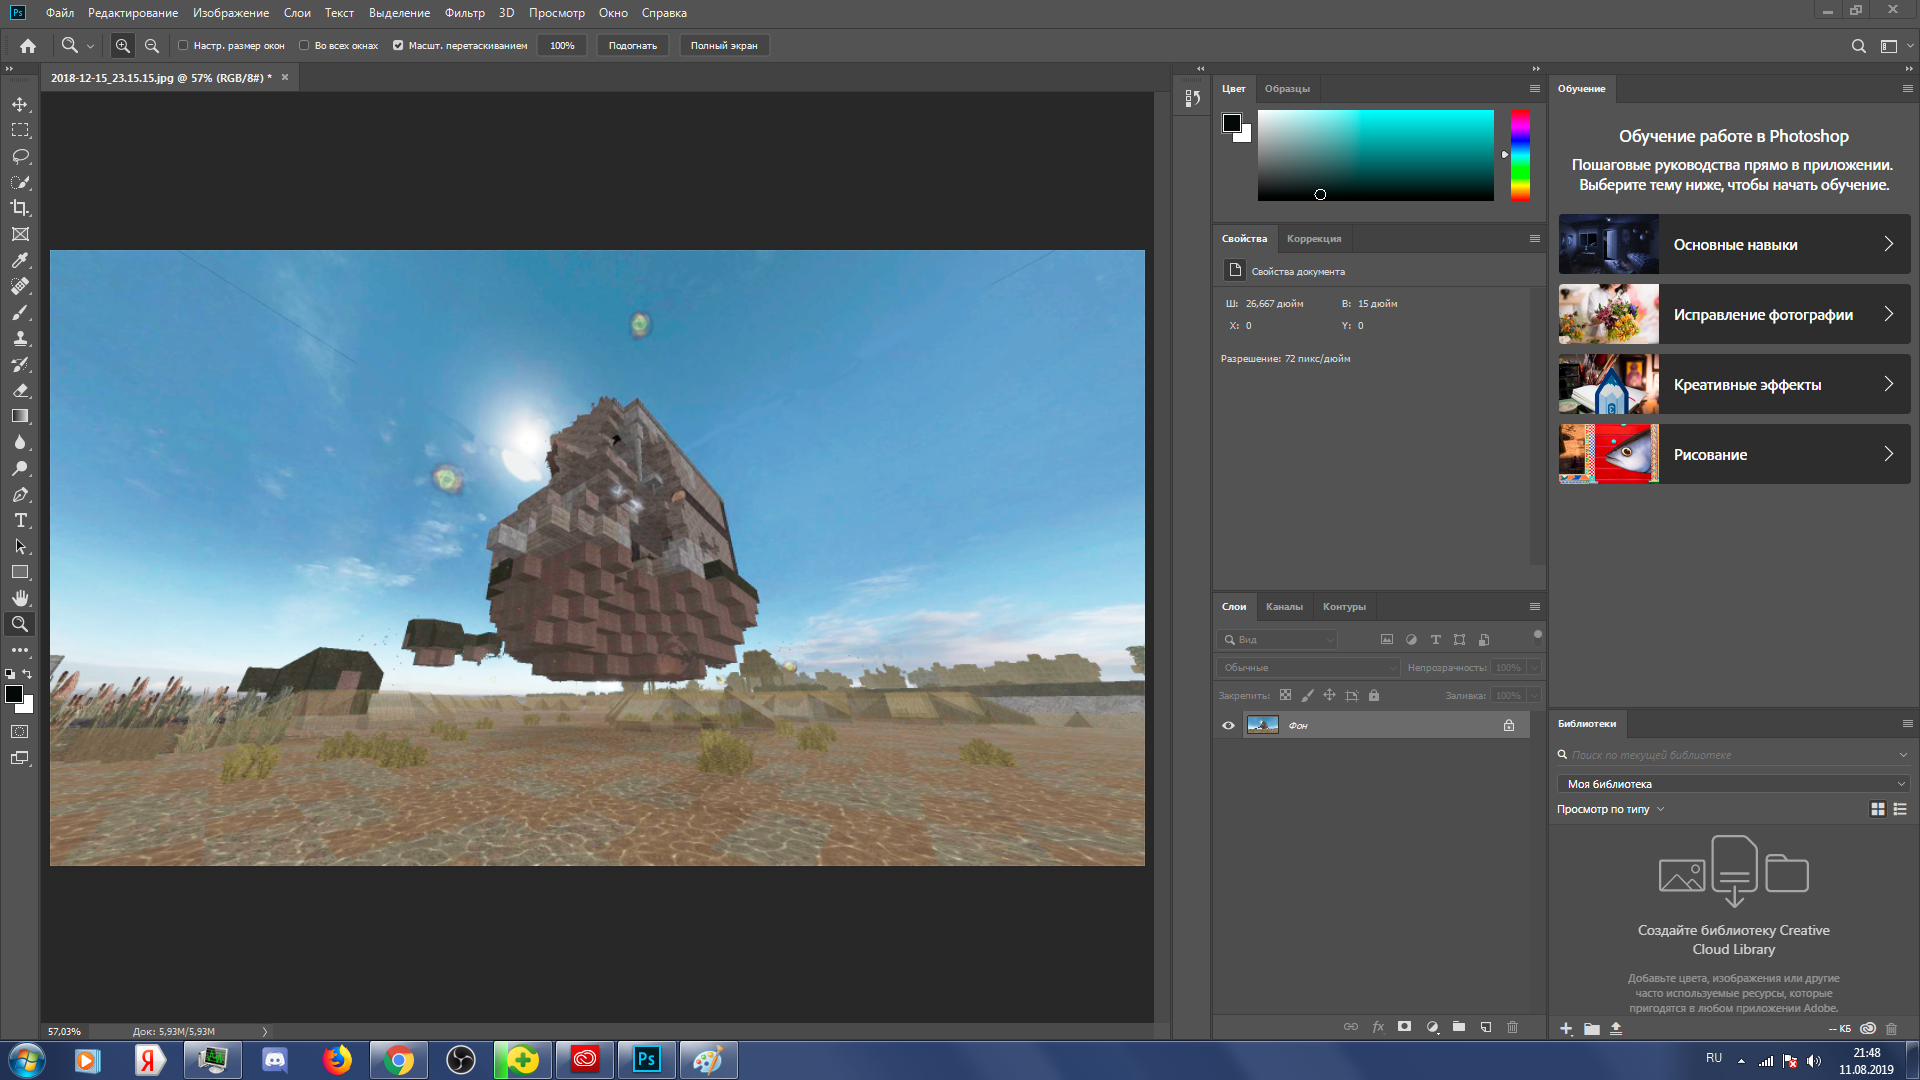Open Color panel options menu
This screenshot has height=1080, width=1920.
pyautogui.click(x=1535, y=89)
